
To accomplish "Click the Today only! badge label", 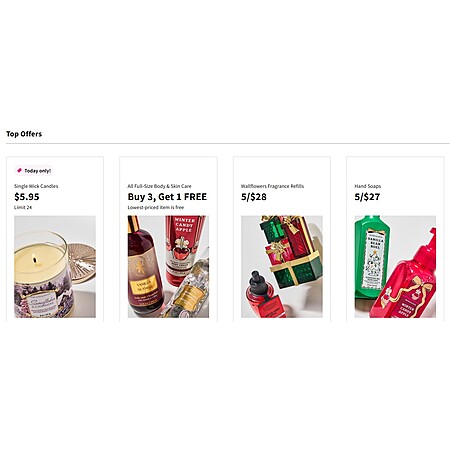I will point(38,171).
